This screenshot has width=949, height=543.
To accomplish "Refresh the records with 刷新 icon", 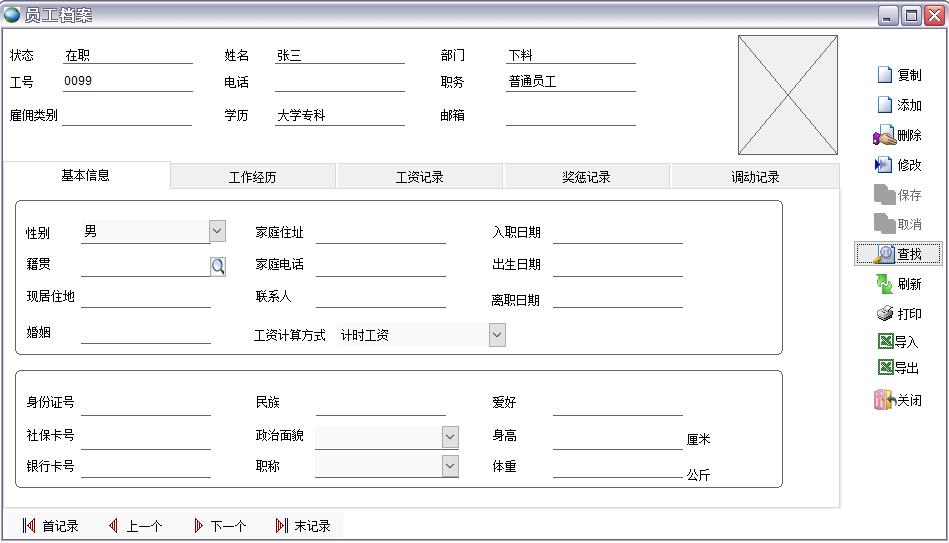I will (884, 284).
